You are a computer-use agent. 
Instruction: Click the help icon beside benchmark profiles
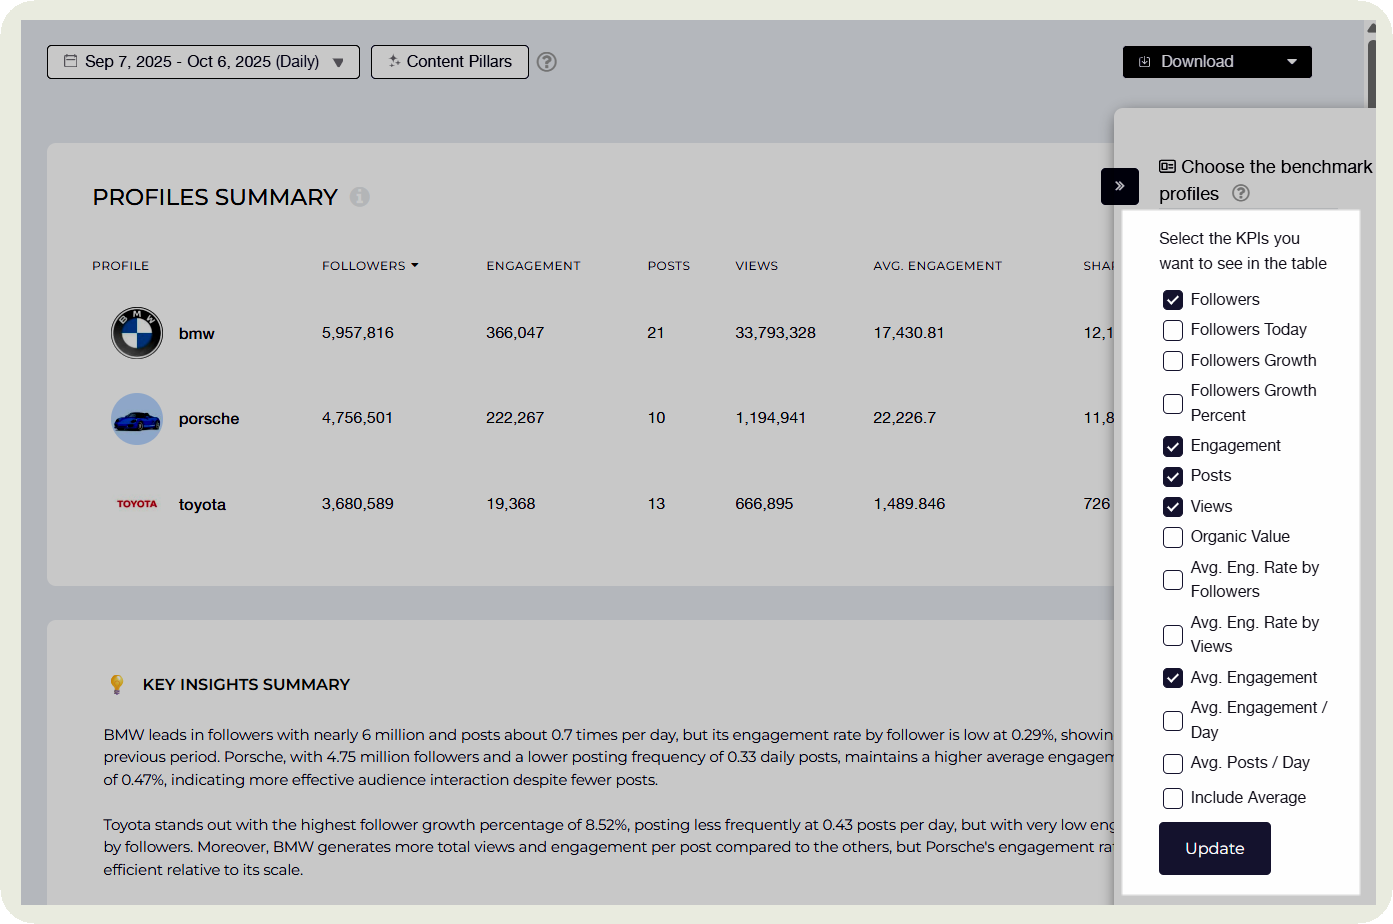coord(1241,194)
